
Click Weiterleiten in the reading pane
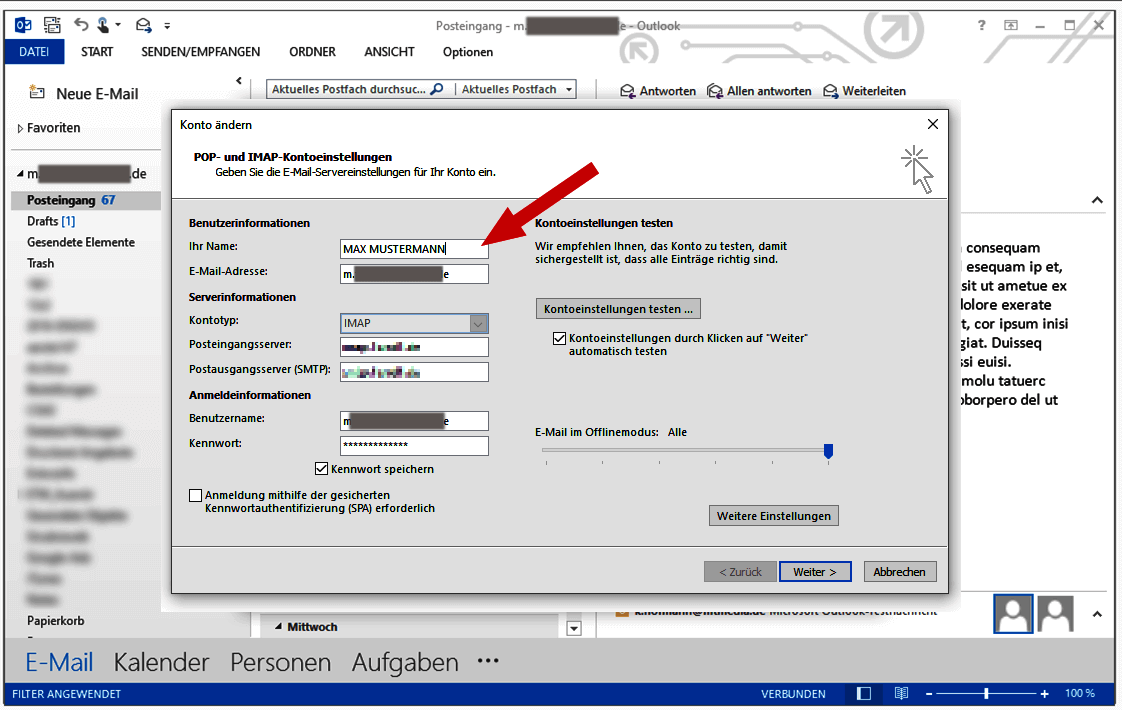point(864,91)
